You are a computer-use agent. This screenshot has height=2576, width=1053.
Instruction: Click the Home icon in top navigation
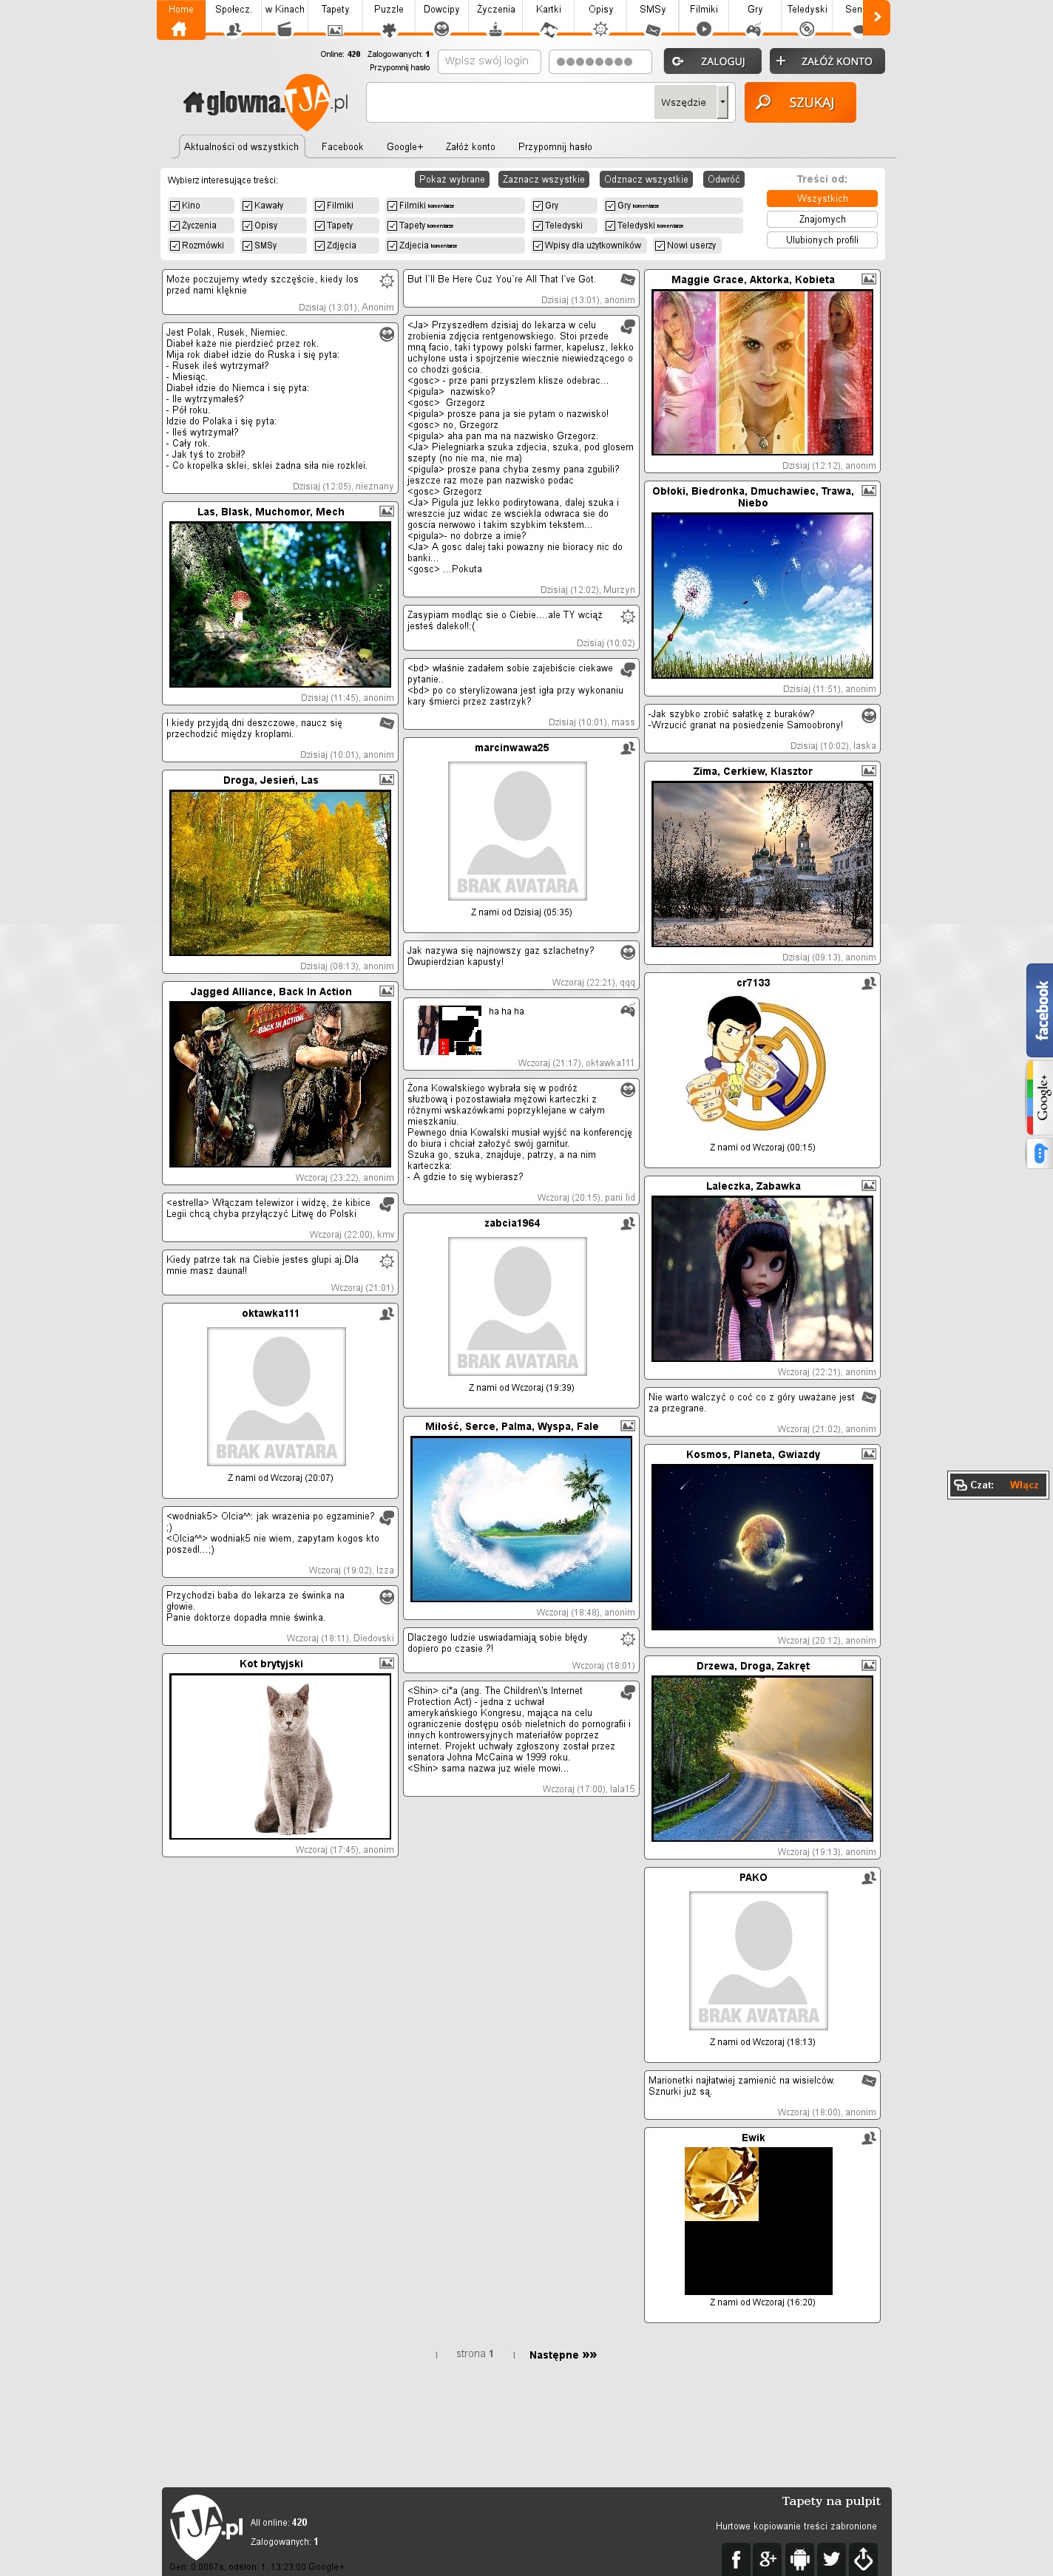179,29
